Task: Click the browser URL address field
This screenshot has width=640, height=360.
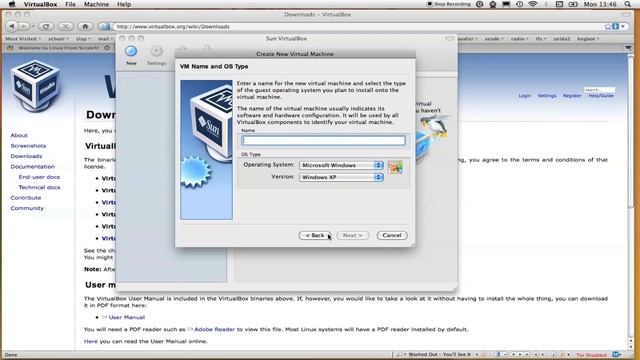Action: coord(359,27)
